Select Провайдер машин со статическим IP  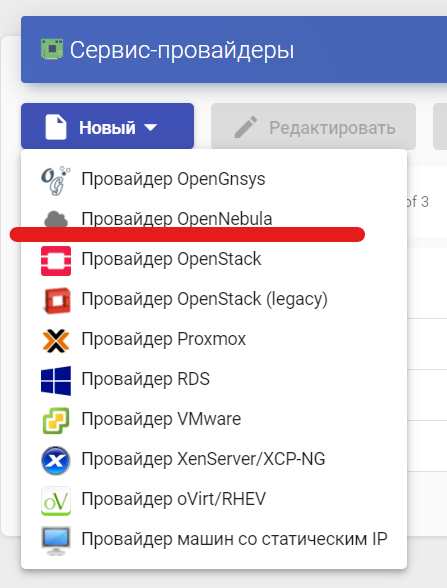pos(214,539)
